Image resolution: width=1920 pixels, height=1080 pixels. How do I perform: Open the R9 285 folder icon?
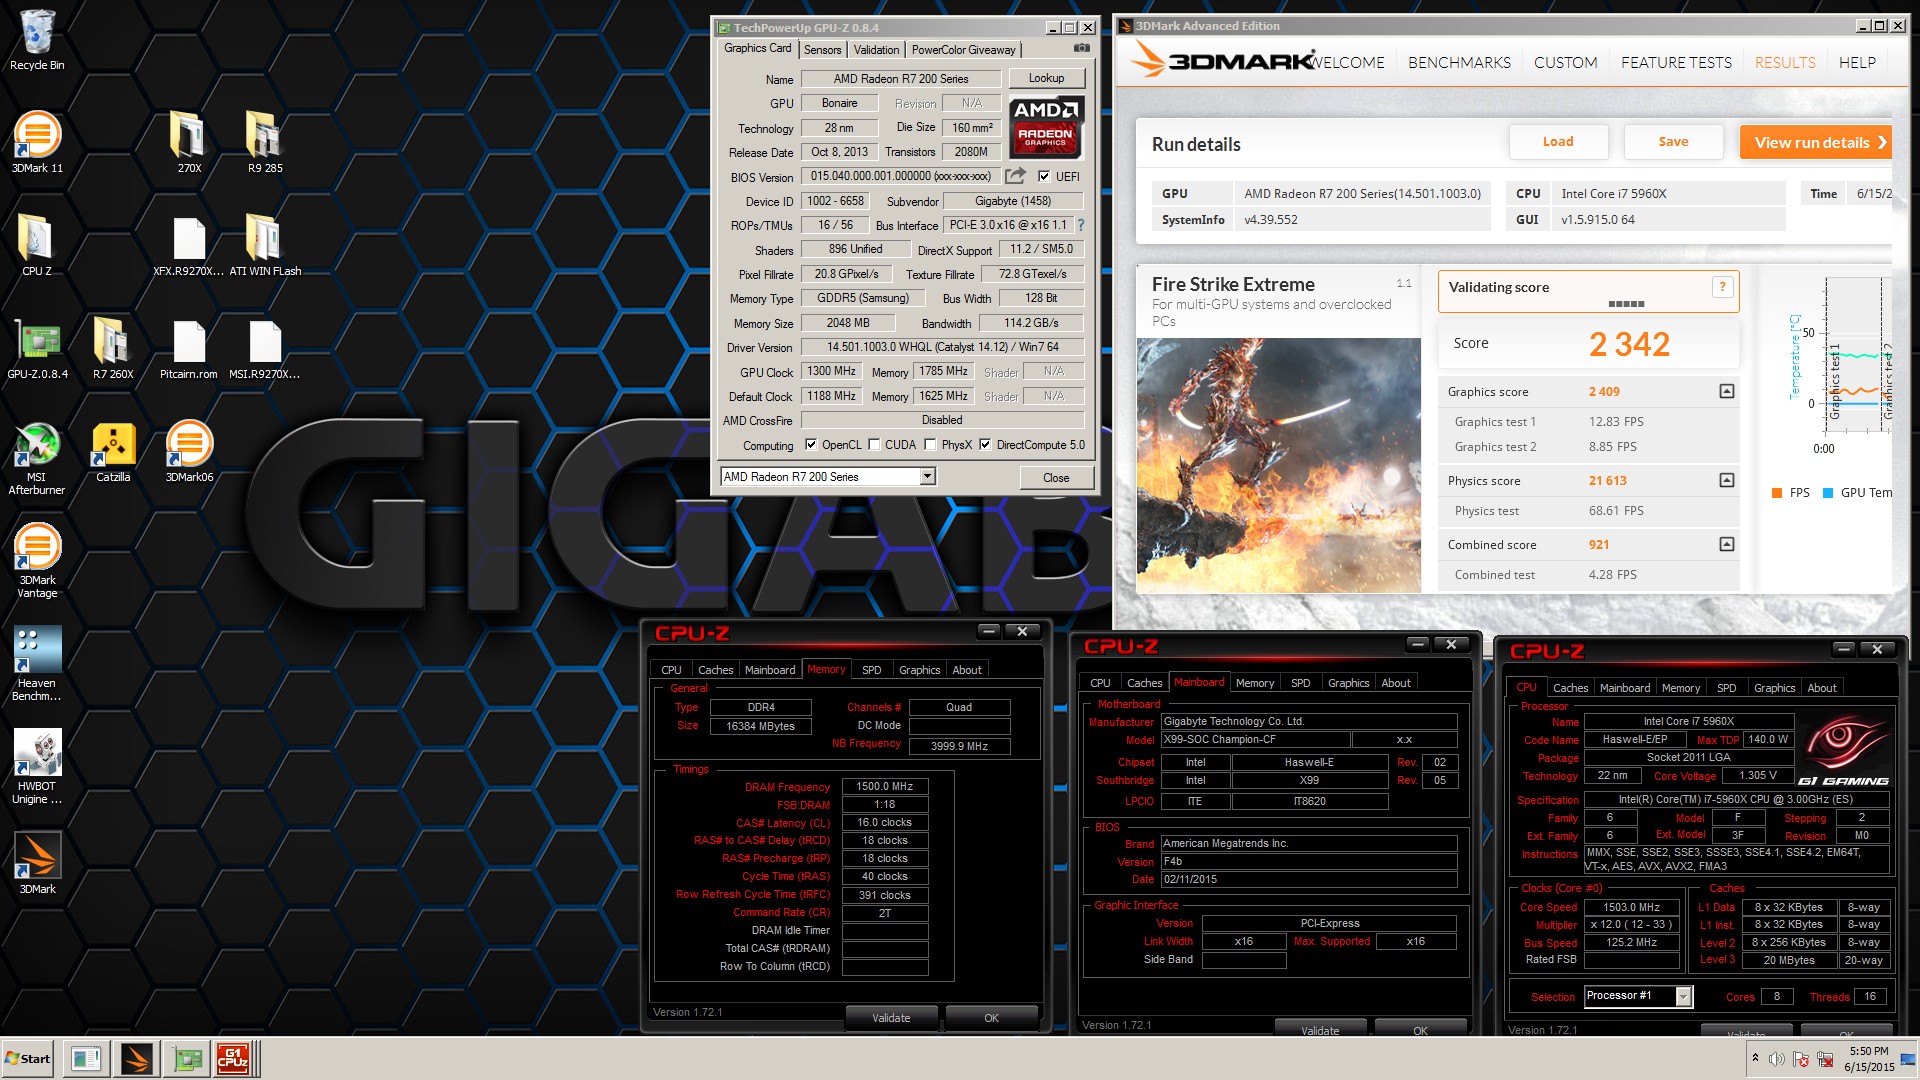coord(265,143)
